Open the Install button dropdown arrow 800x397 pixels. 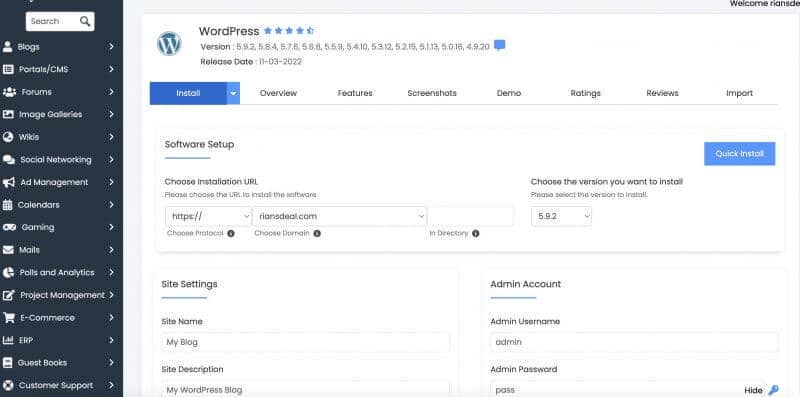(233, 93)
